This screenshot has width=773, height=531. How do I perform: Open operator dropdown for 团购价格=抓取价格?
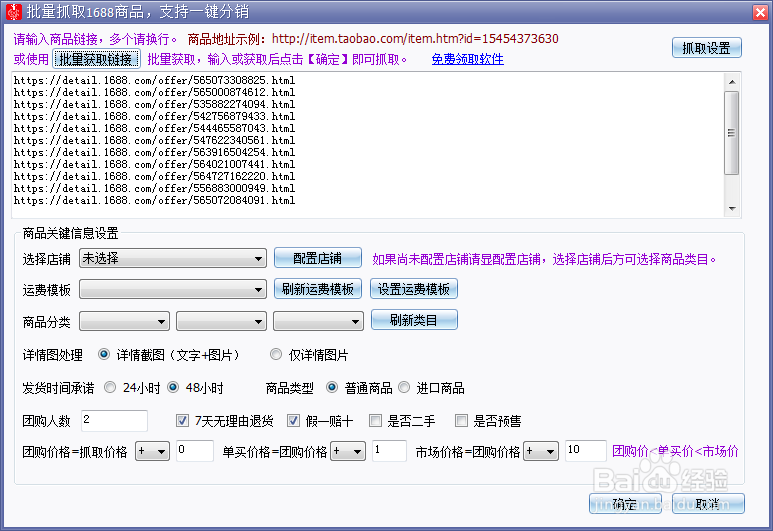click(x=152, y=451)
